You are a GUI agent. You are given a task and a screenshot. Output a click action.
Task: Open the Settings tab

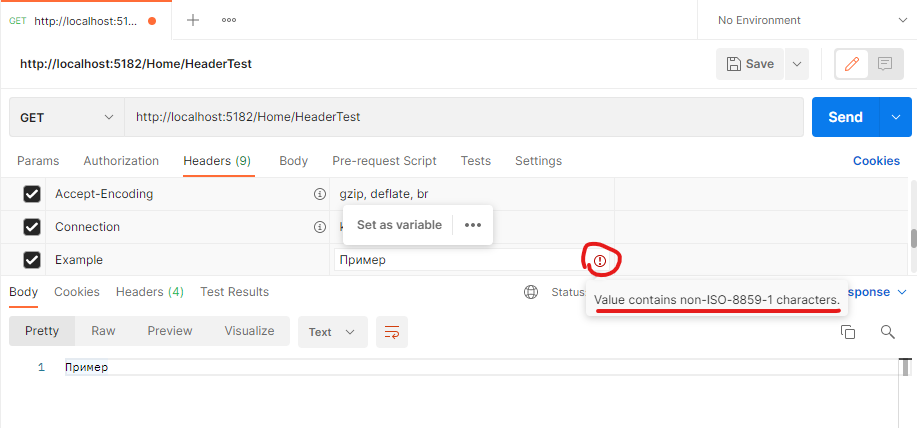pos(538,161)
